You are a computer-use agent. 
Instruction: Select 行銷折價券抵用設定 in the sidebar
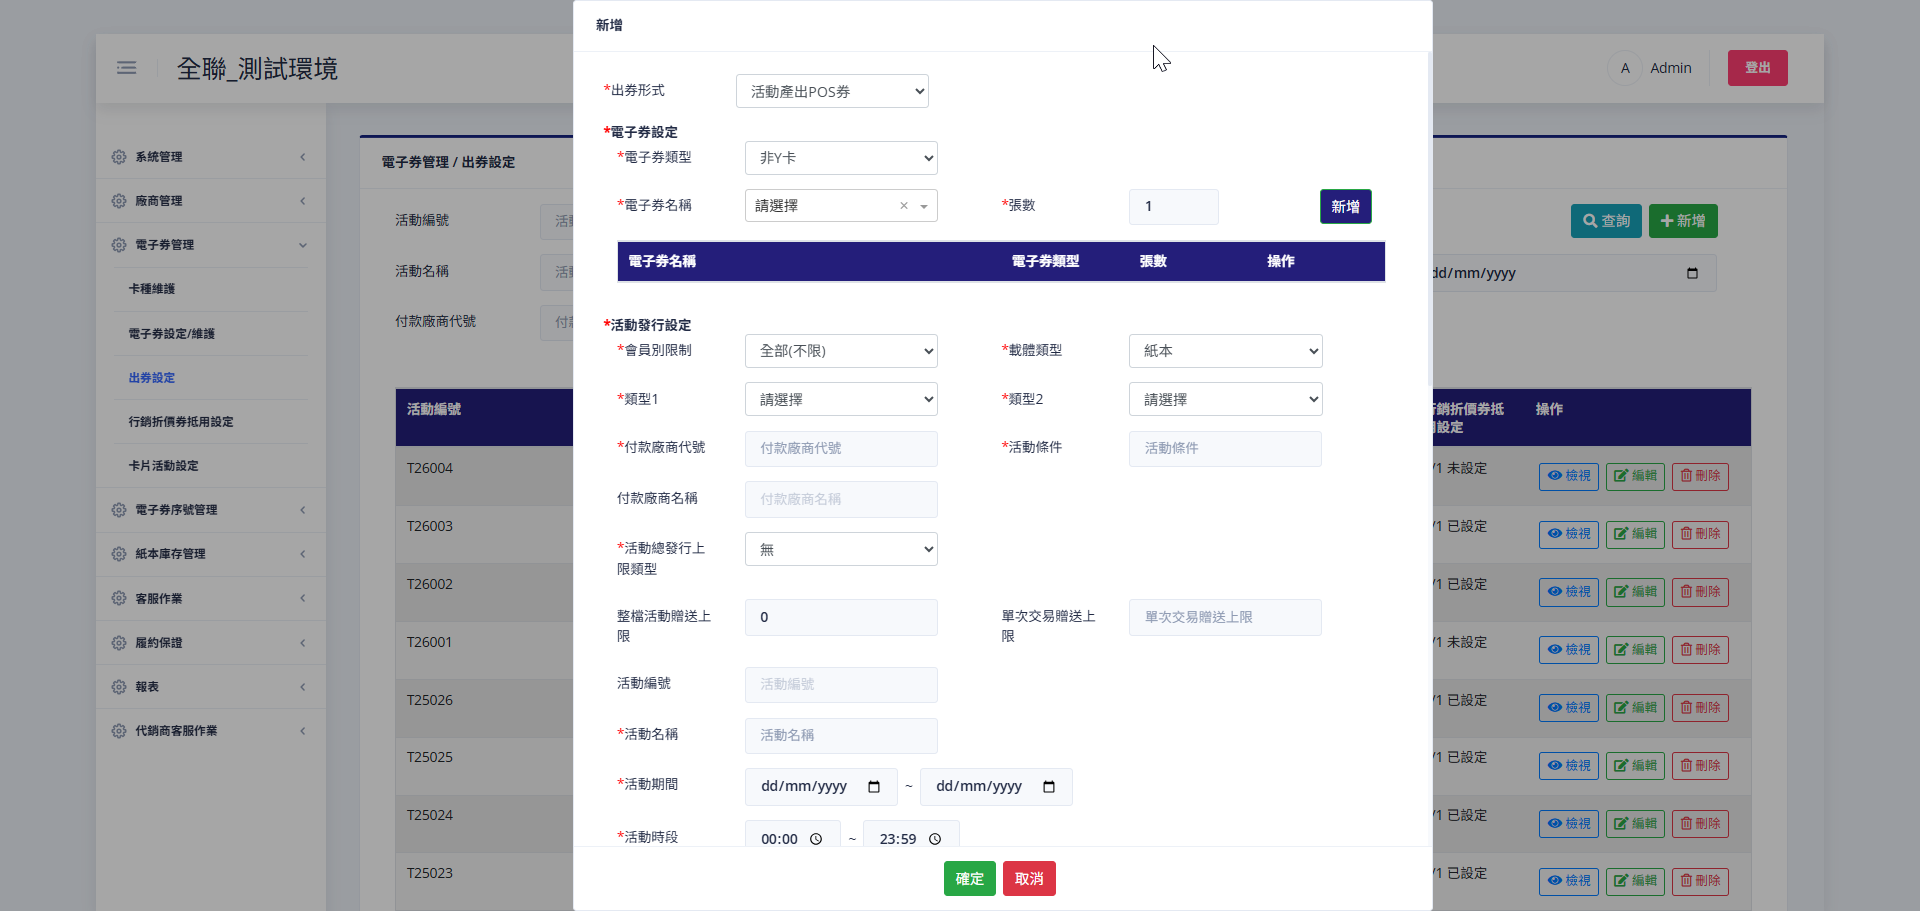pyautogui.click(x=181, y=421)
